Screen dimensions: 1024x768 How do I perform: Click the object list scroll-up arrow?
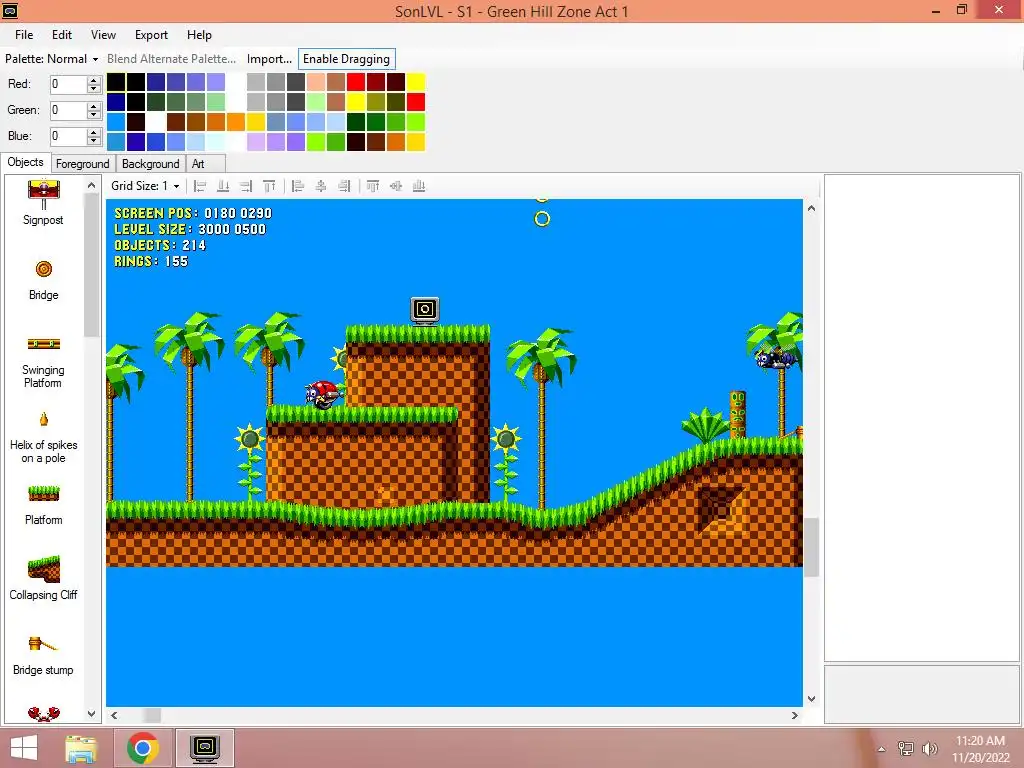tap(91, 185)
